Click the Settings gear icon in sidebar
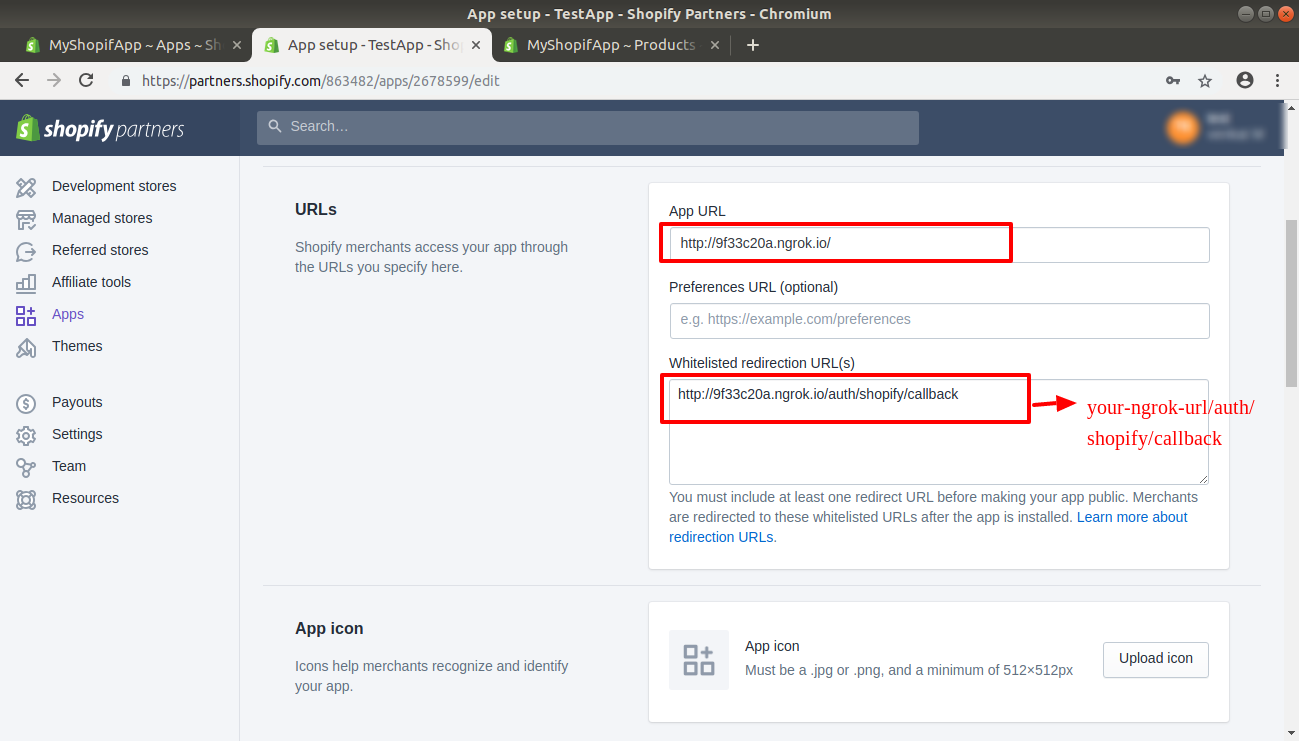 [x=26, y=435]
